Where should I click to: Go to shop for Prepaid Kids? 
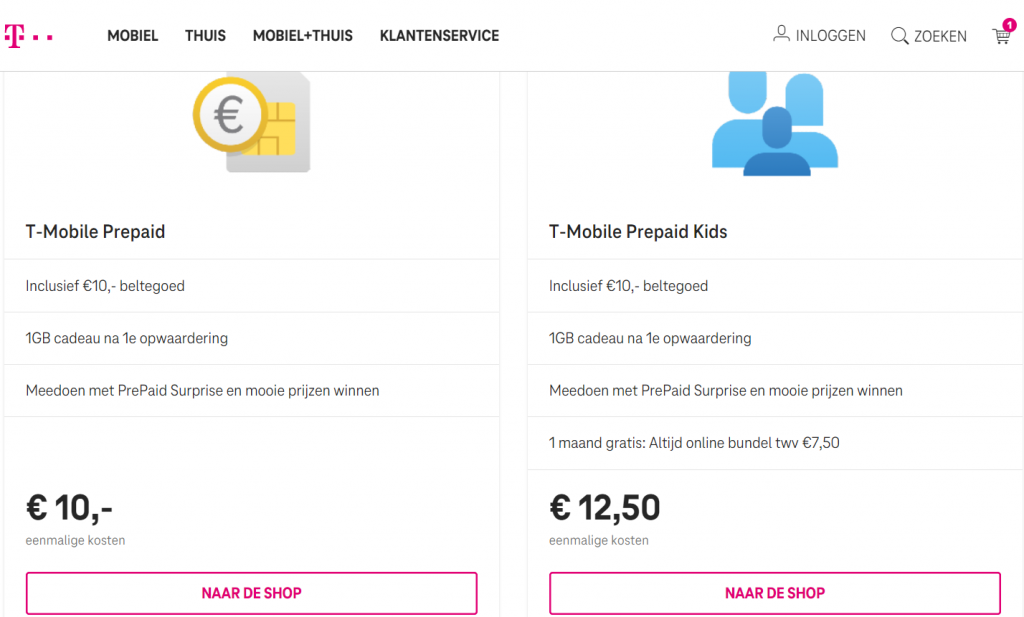pos(775,593)
